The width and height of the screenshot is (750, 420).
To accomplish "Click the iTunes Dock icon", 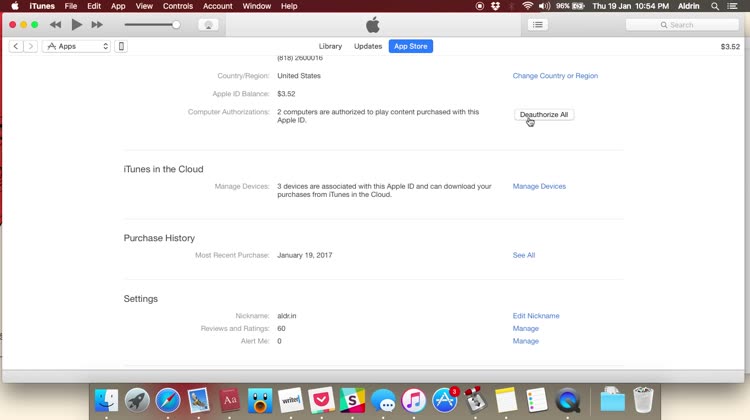I will click(x=414, y=400).
